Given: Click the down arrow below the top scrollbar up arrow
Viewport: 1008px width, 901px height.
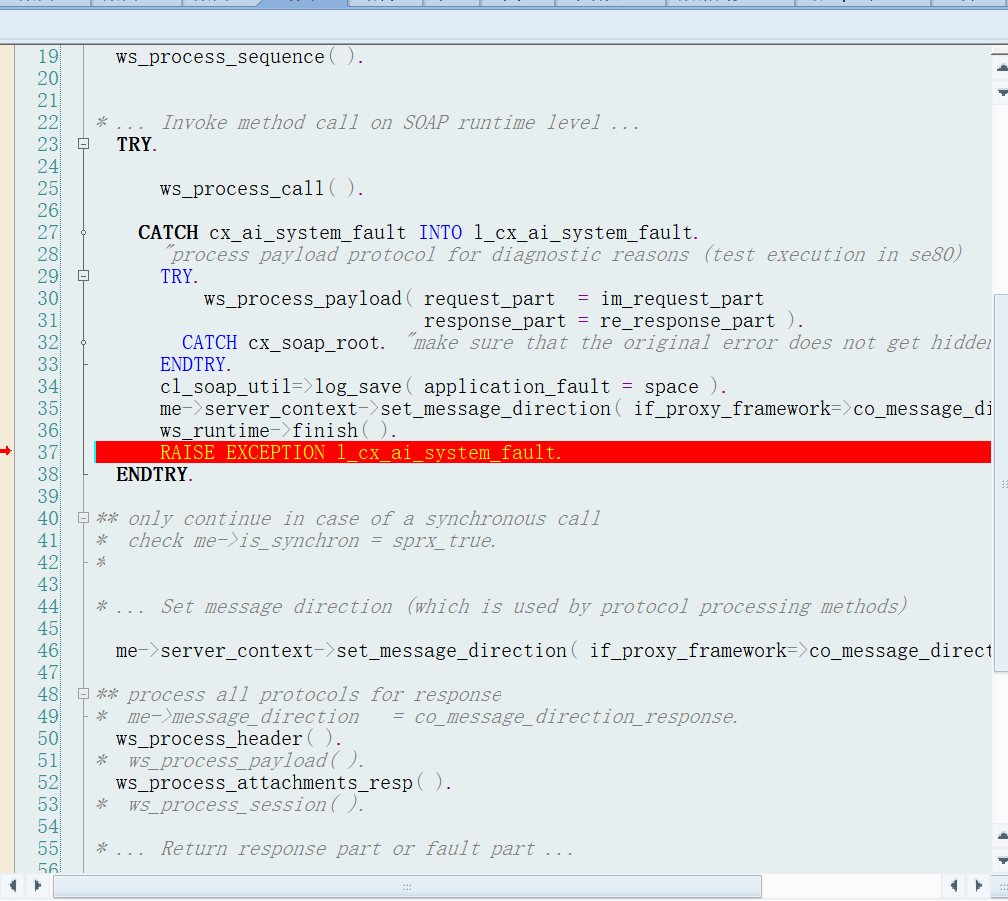Looking at the screenshot, I should [x=1002, y=93].
